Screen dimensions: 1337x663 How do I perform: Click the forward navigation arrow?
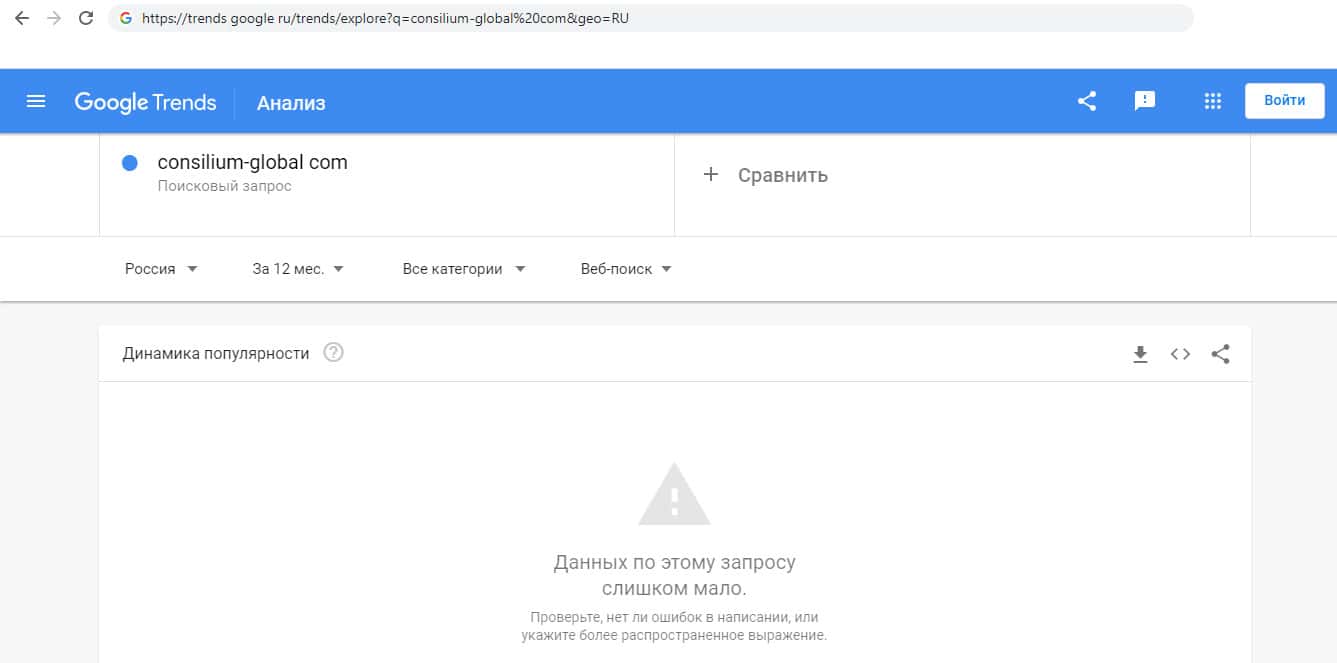[54, 18]
